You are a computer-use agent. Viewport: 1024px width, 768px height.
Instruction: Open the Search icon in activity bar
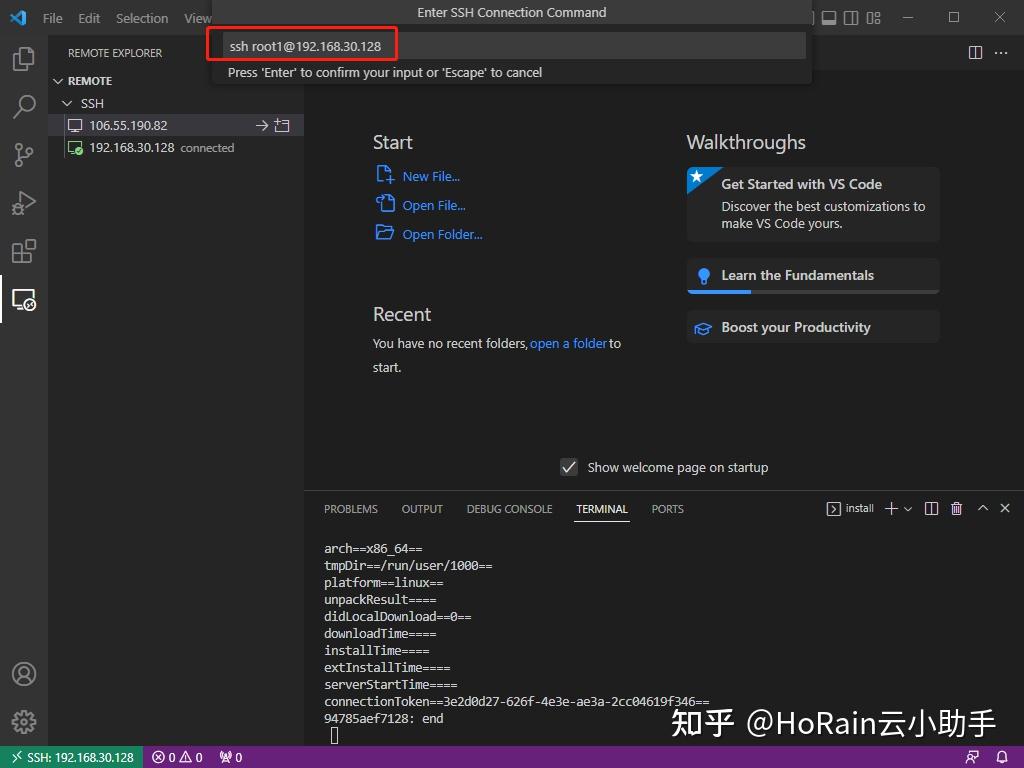point(24,107)
